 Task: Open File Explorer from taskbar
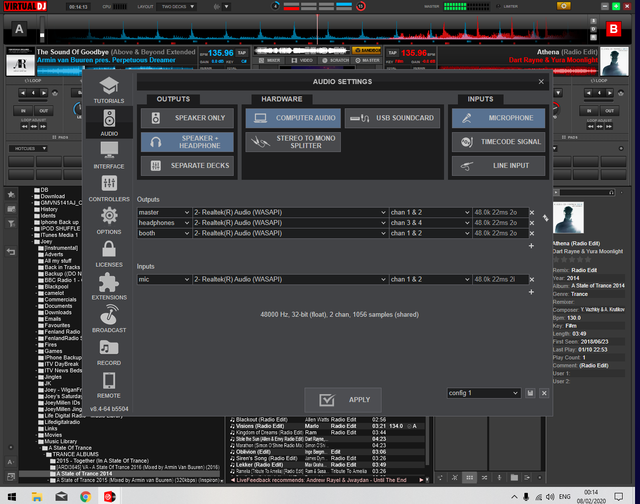pos(37,496)
